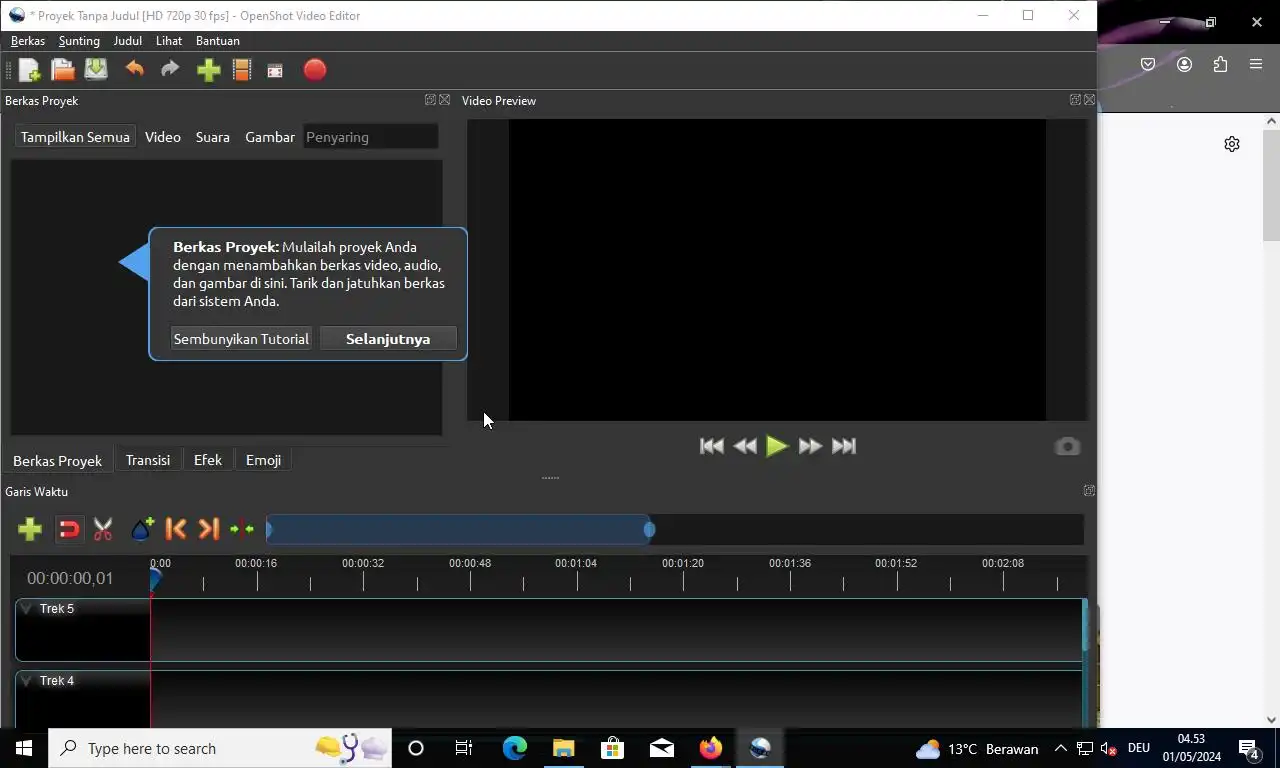
Task: Open the Berkas menu
Action: pos(28,41)
